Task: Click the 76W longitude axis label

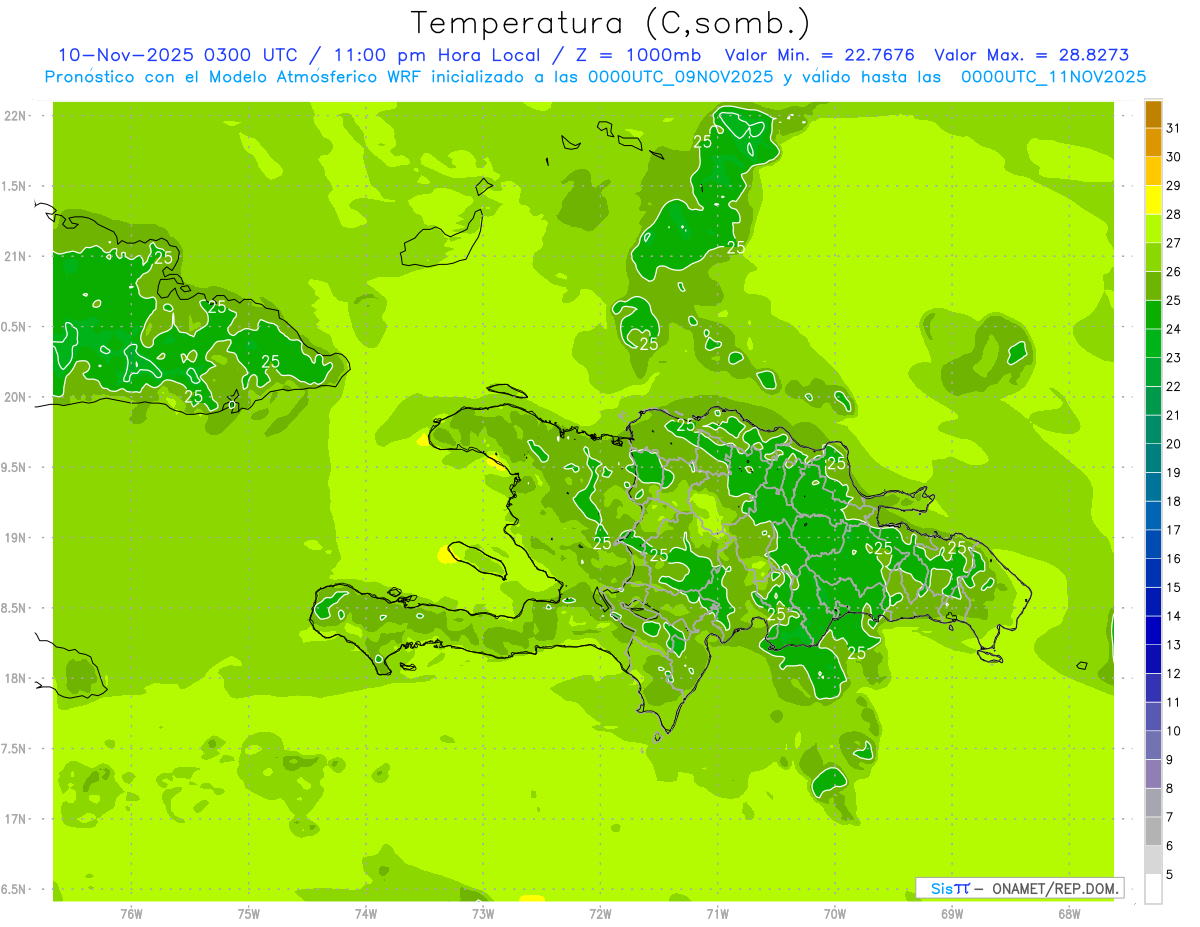Action: pos(131,914)
